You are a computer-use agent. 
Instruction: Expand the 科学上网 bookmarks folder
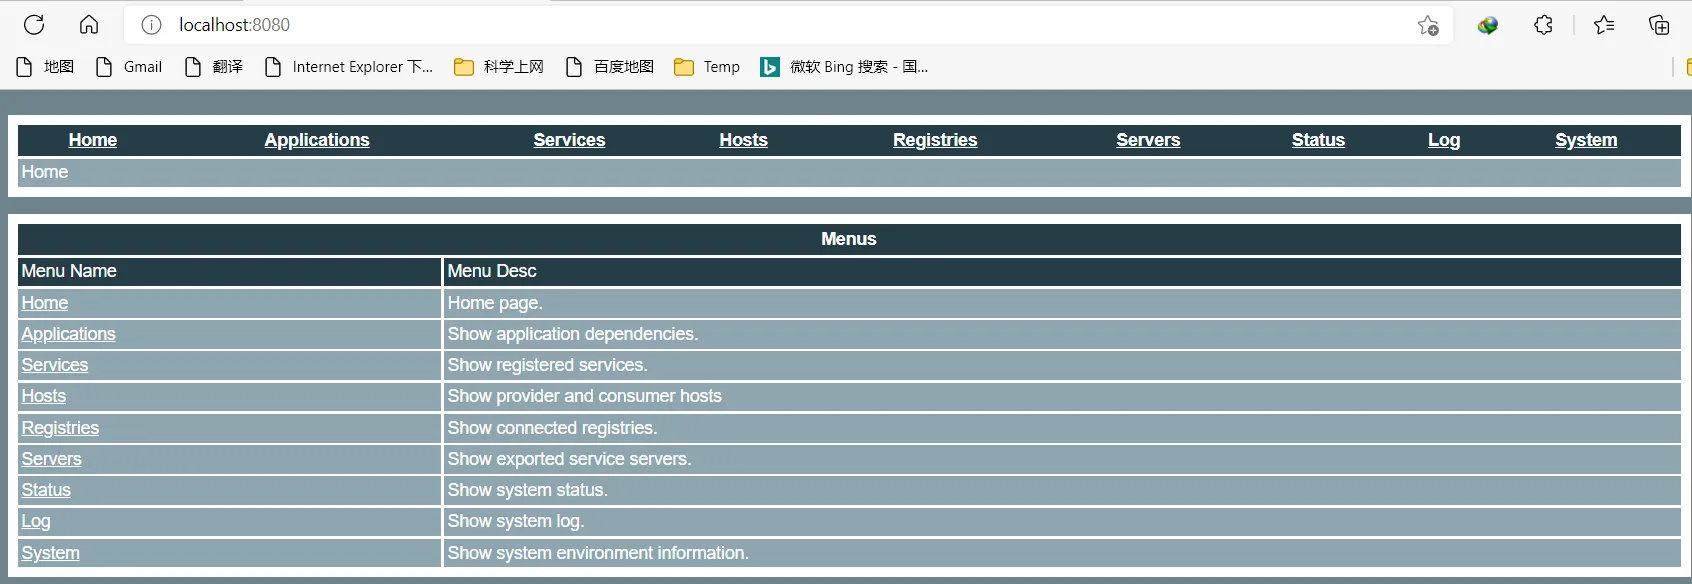click(499, 67)
